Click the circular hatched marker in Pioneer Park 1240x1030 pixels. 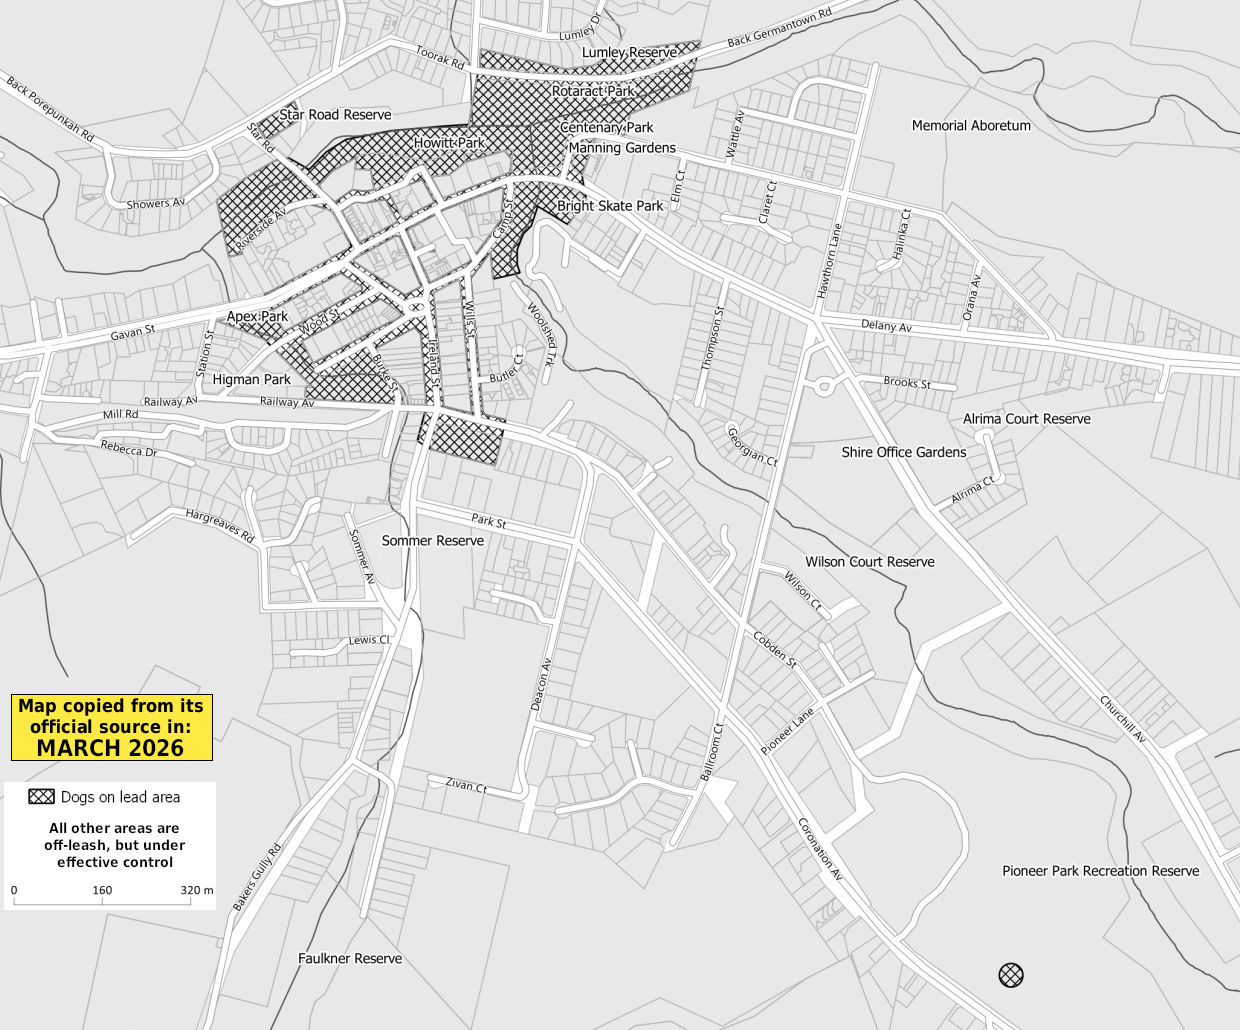tap(1011, 975)
